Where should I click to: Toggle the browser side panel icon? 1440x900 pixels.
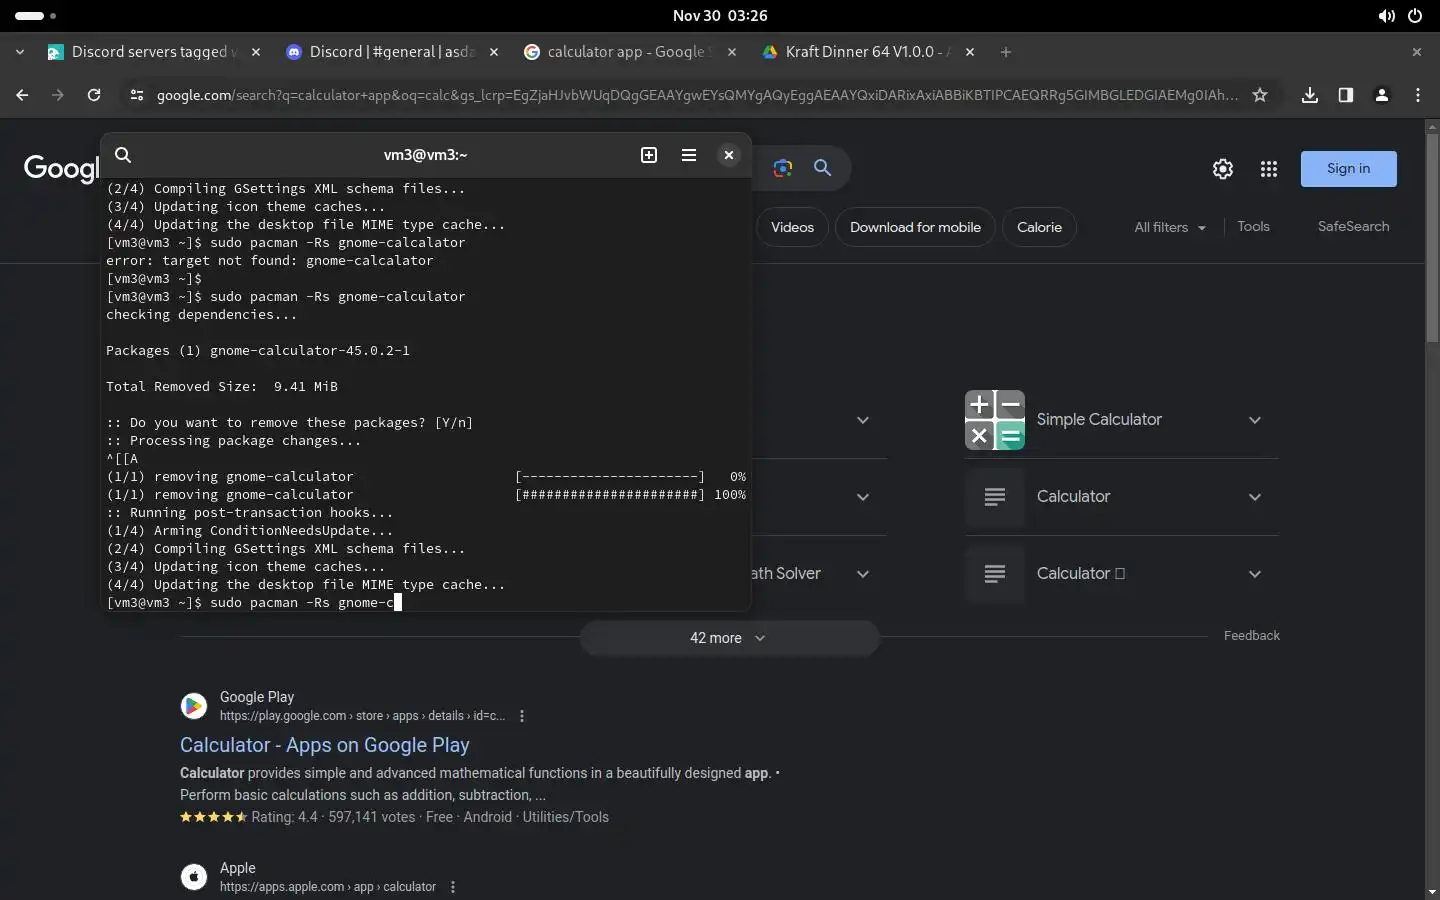1346,95
